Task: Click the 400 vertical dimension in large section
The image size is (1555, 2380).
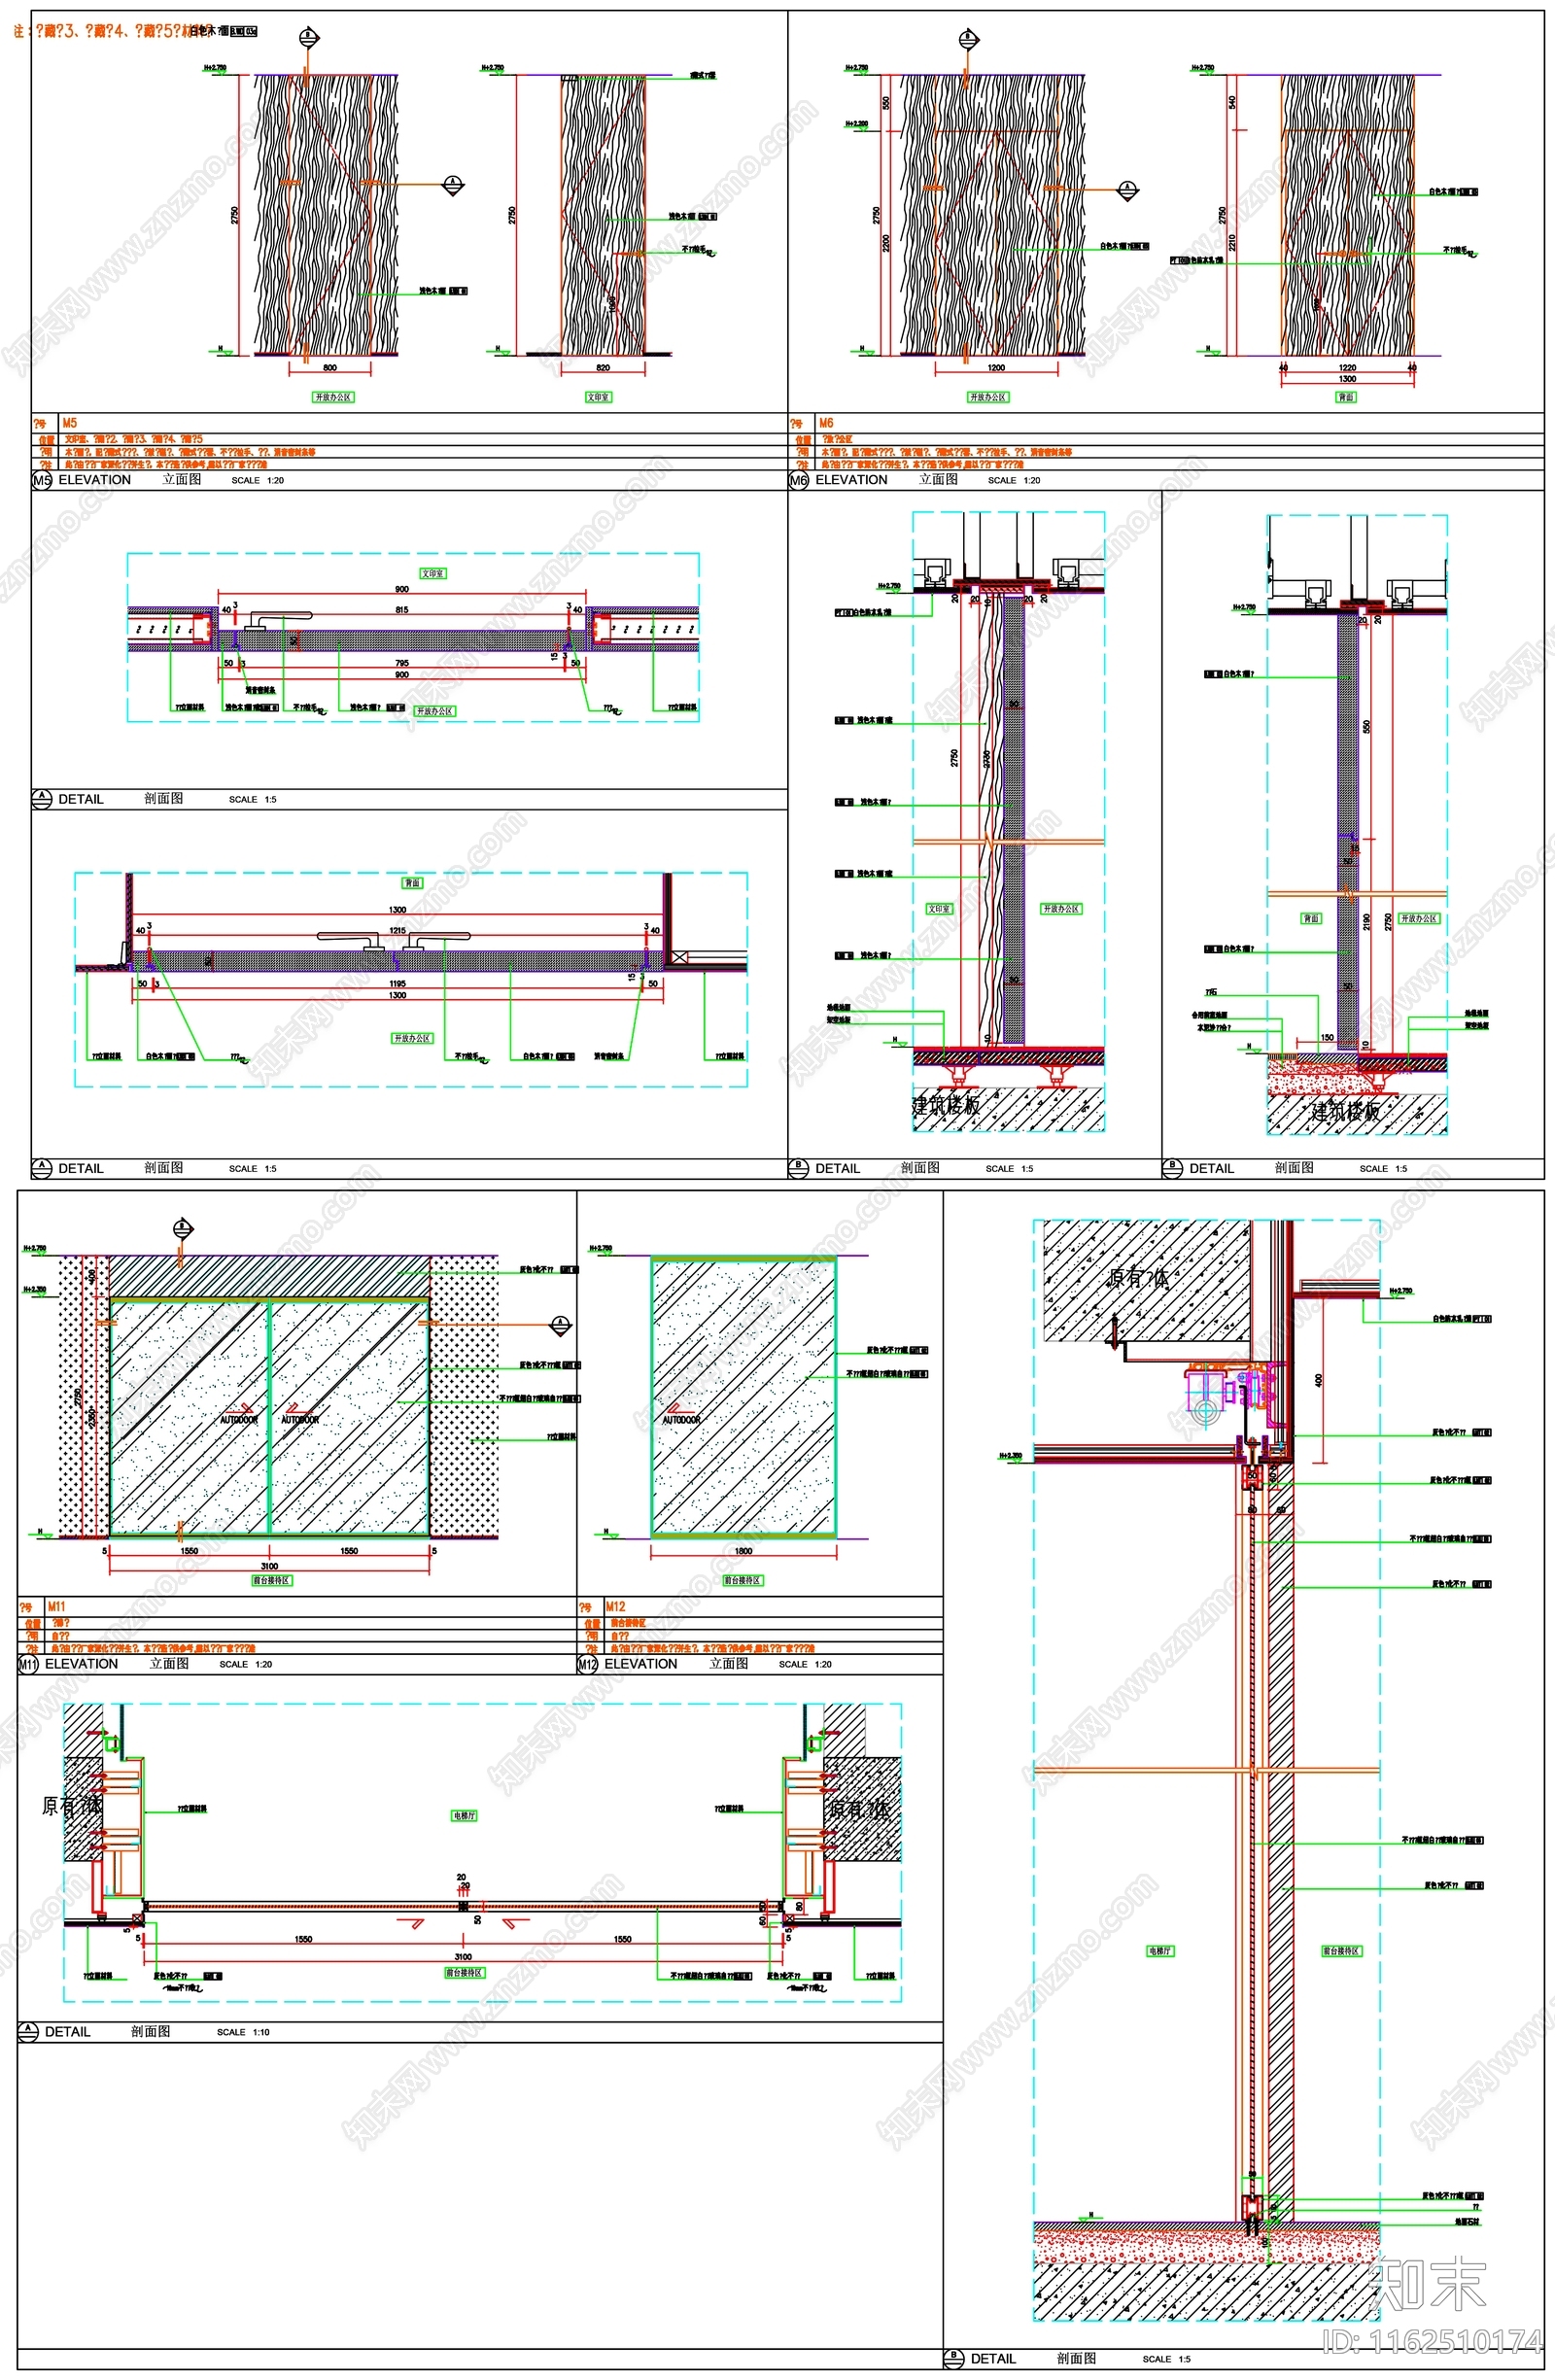Action: [x=1319, y=1380]
